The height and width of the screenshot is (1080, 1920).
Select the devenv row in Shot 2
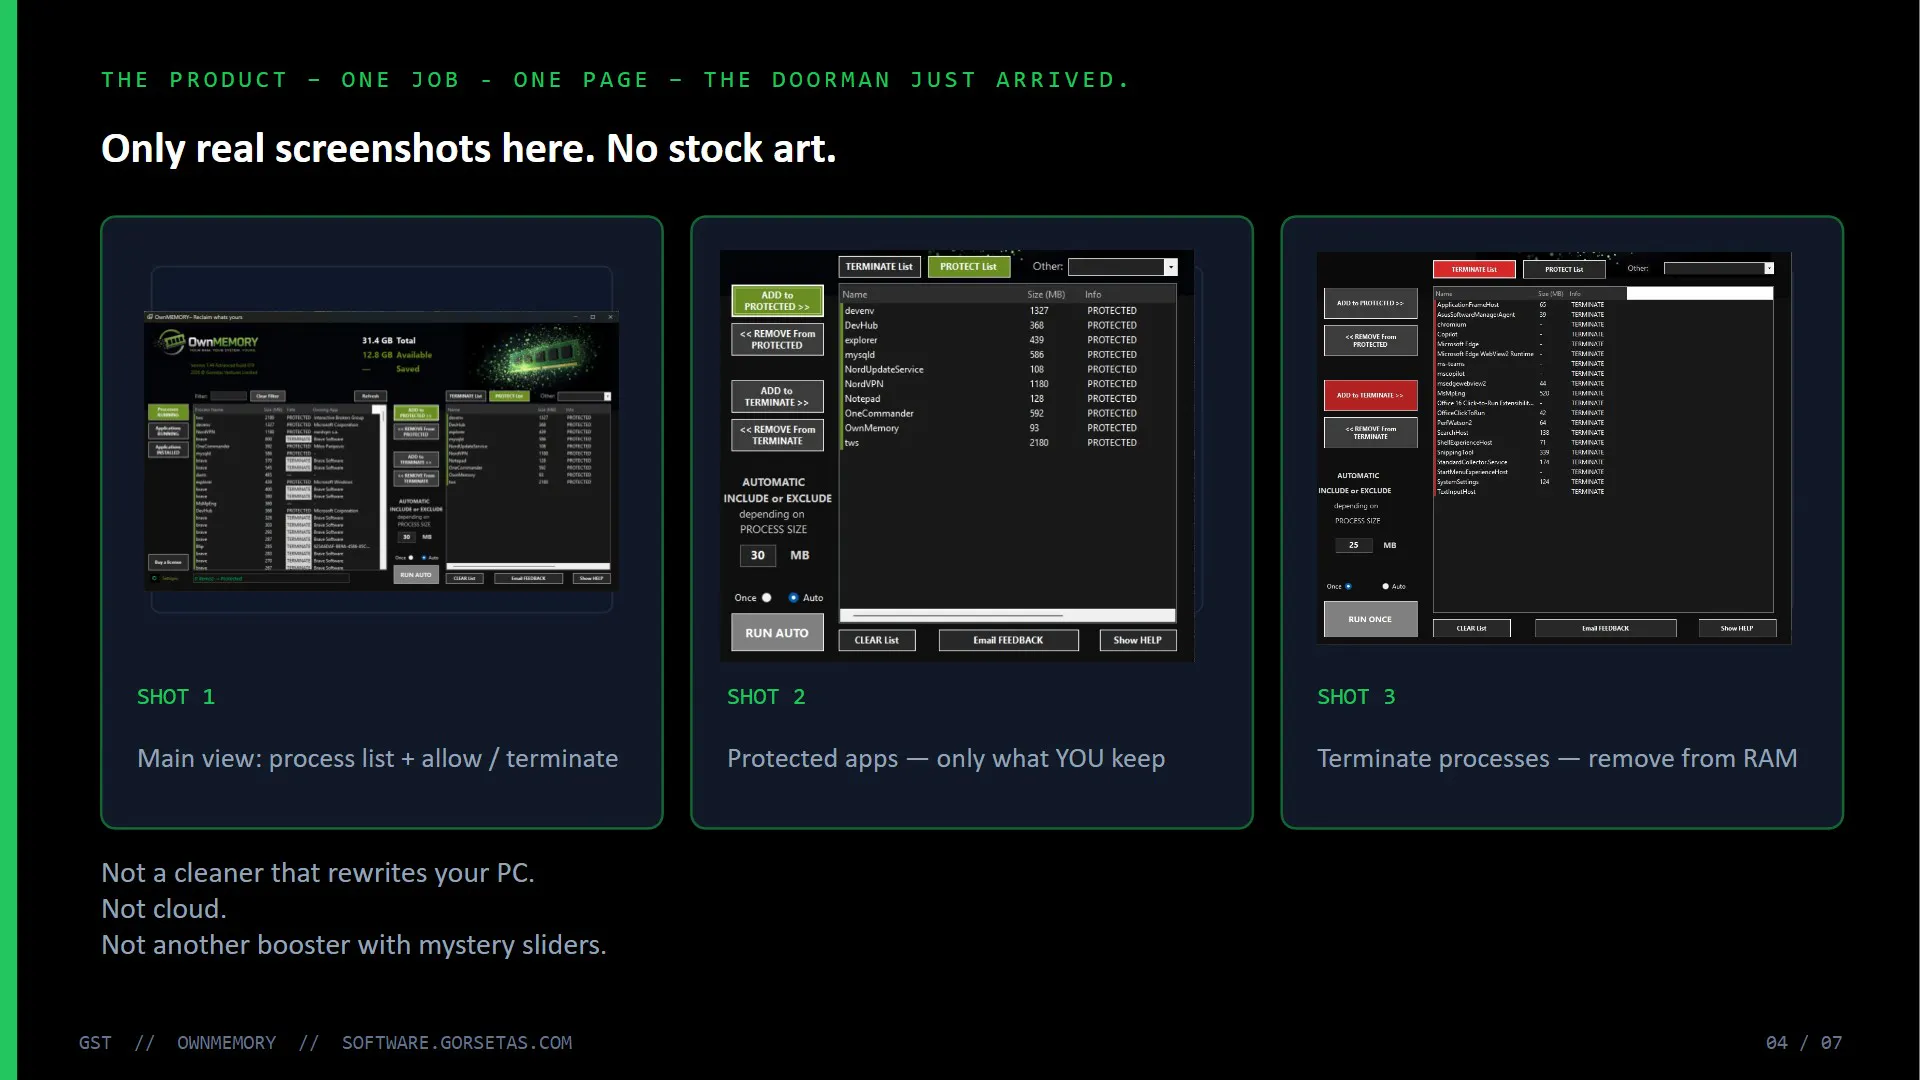pos(1008,311)
